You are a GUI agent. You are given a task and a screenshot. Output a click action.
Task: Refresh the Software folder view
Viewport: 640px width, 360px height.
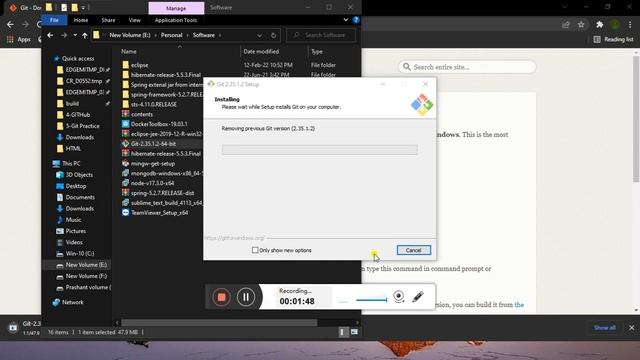point(273,36)
